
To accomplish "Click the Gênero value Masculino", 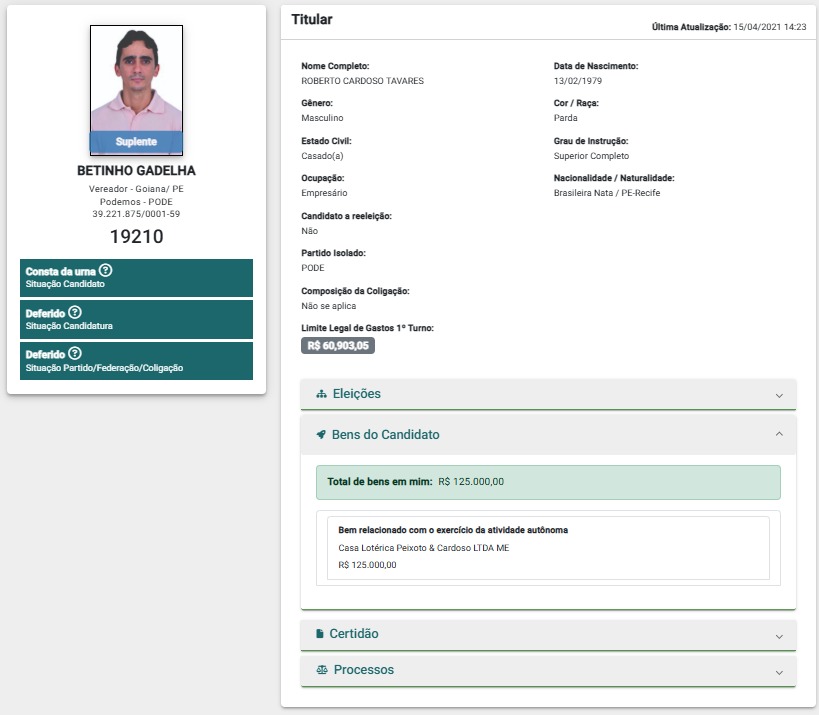I will coord(322,118).
